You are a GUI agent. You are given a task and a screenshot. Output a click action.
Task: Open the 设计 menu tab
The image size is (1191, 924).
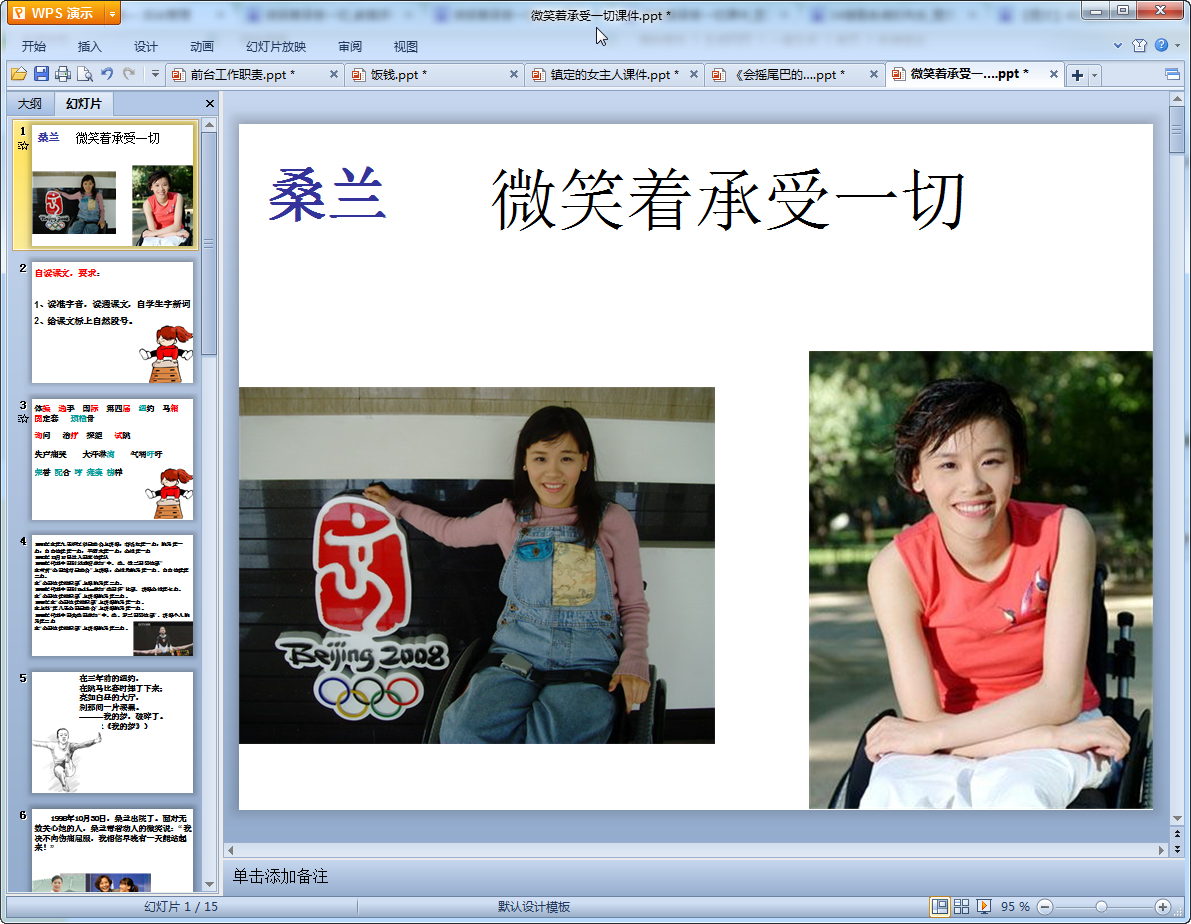[x=146, y=46]
